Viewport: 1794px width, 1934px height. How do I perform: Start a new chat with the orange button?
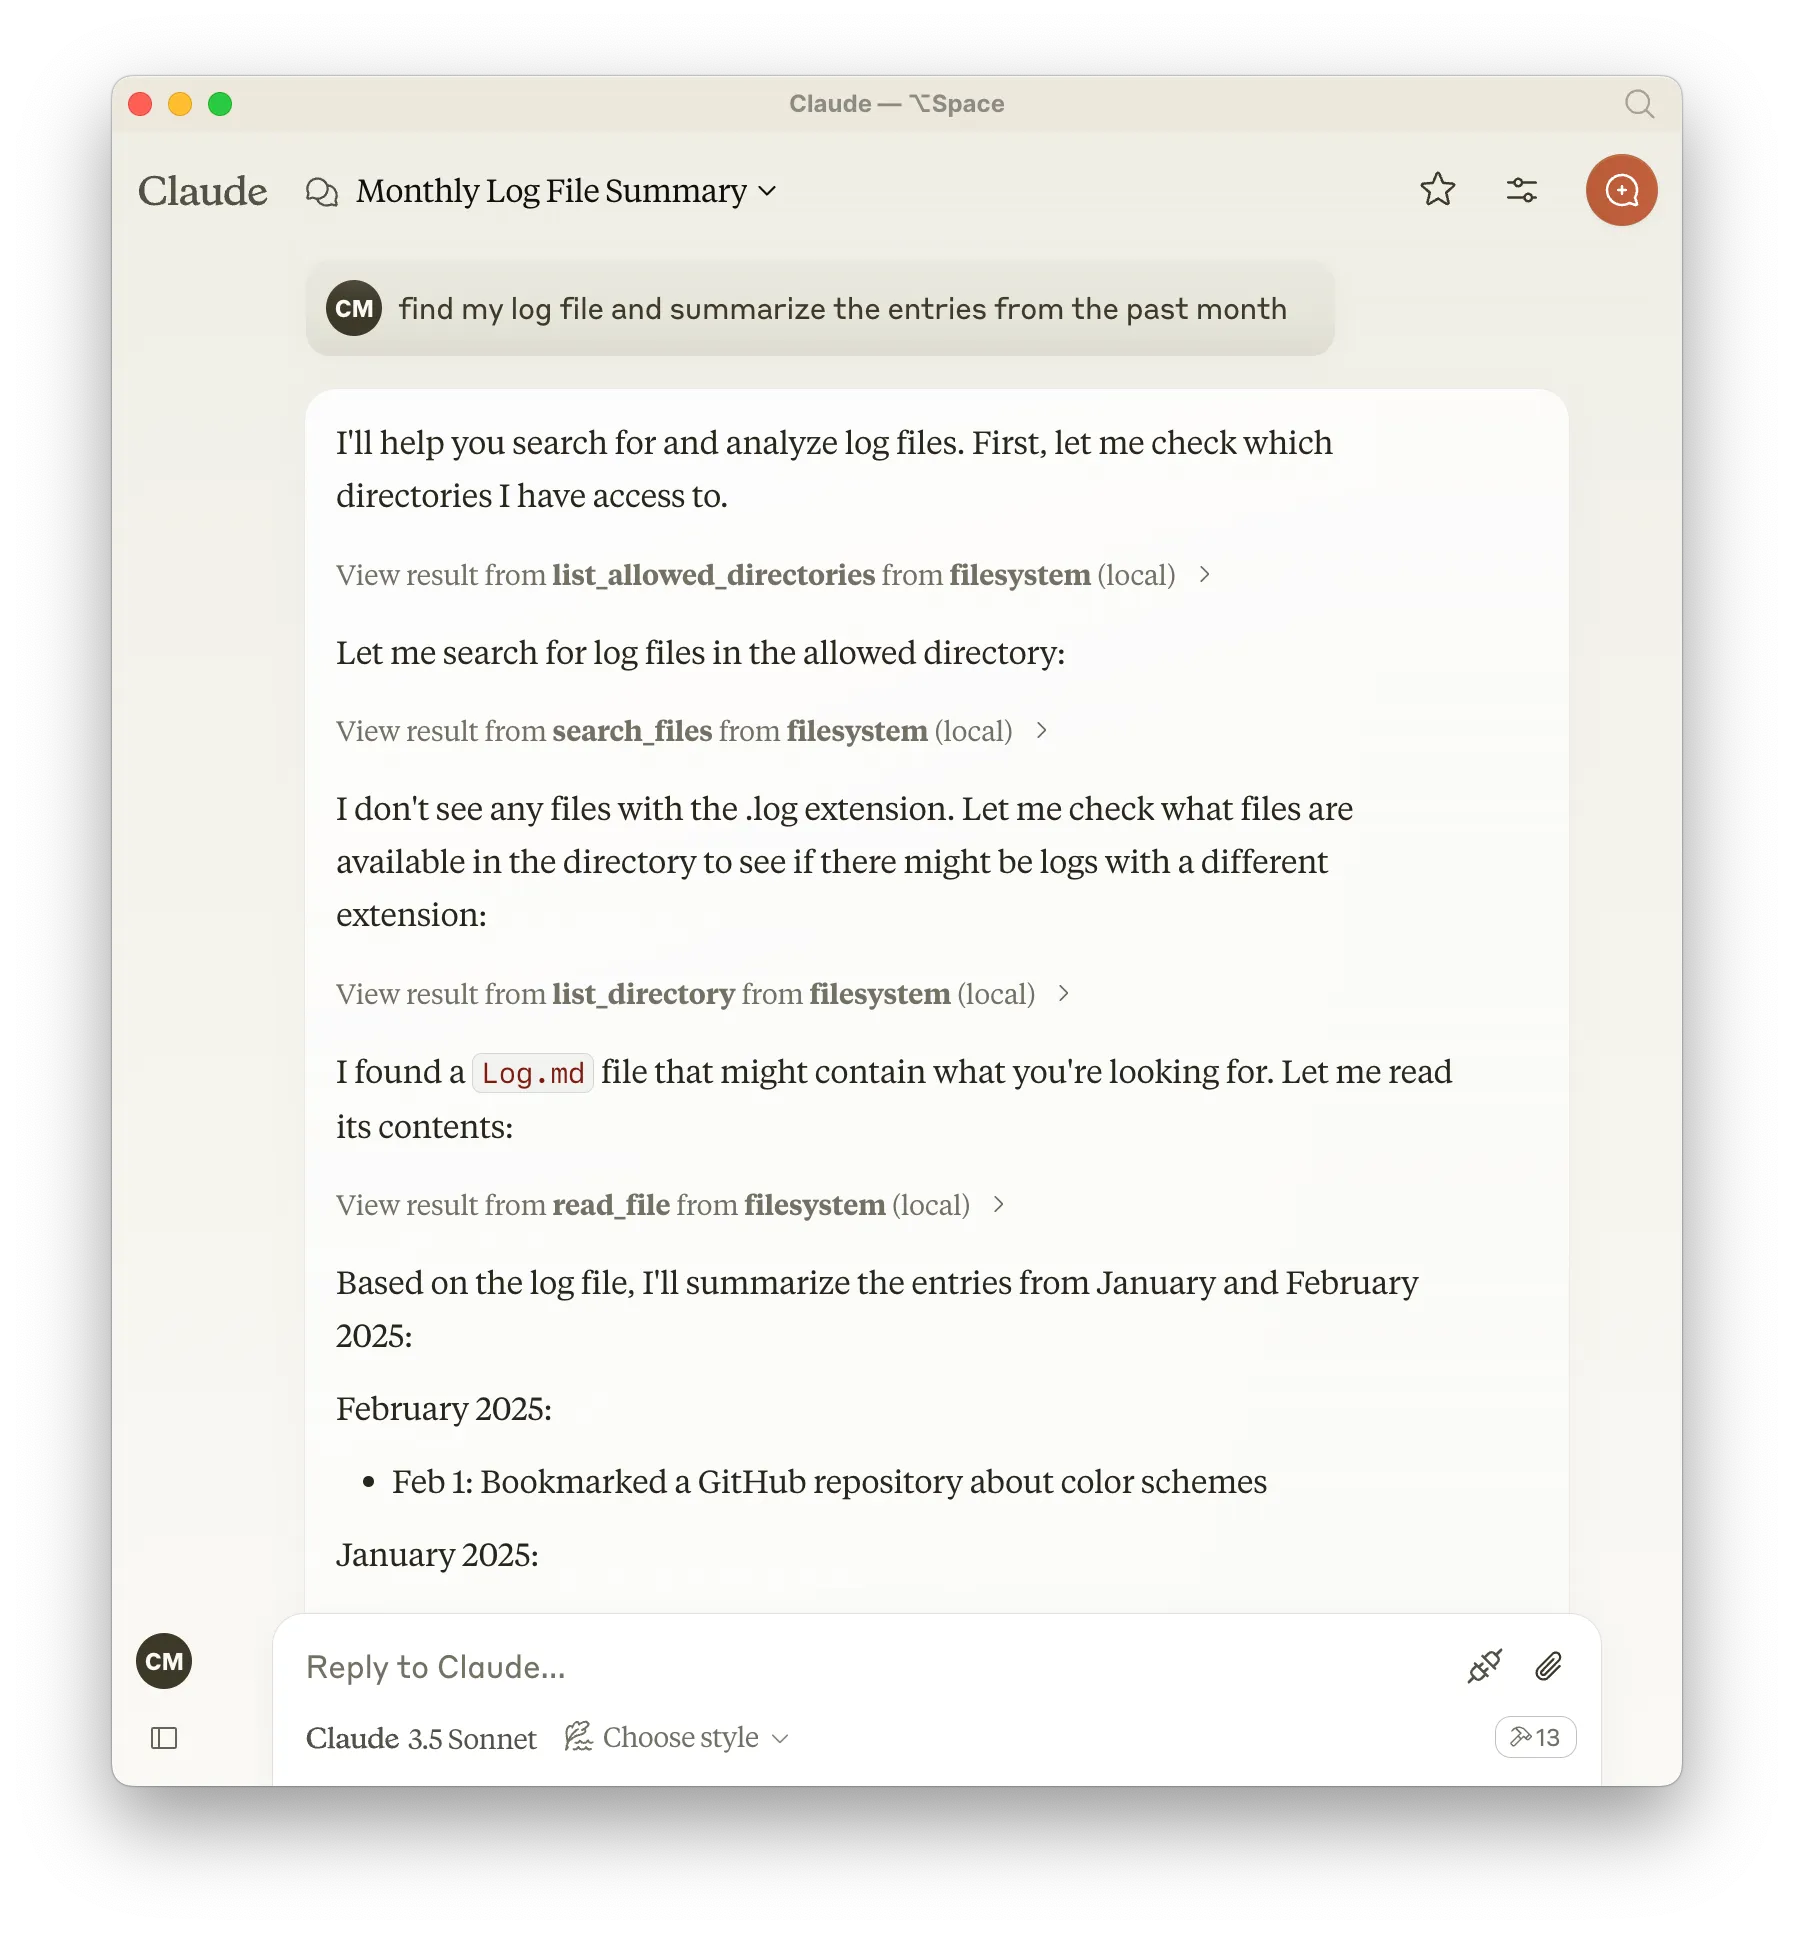[1621, 190]
